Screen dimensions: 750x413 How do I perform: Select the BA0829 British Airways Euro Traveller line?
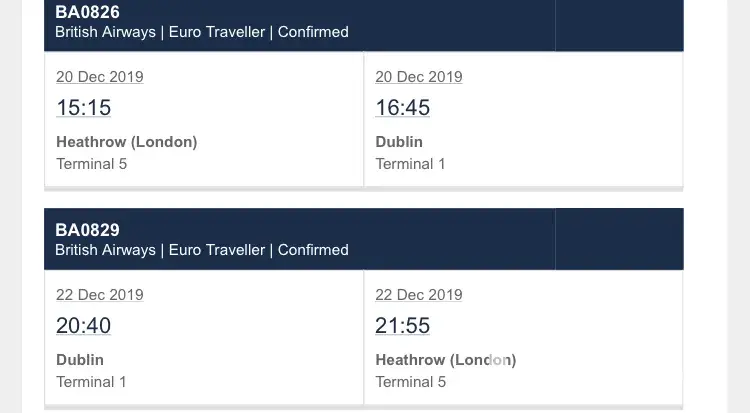click(x=201, y=250)
